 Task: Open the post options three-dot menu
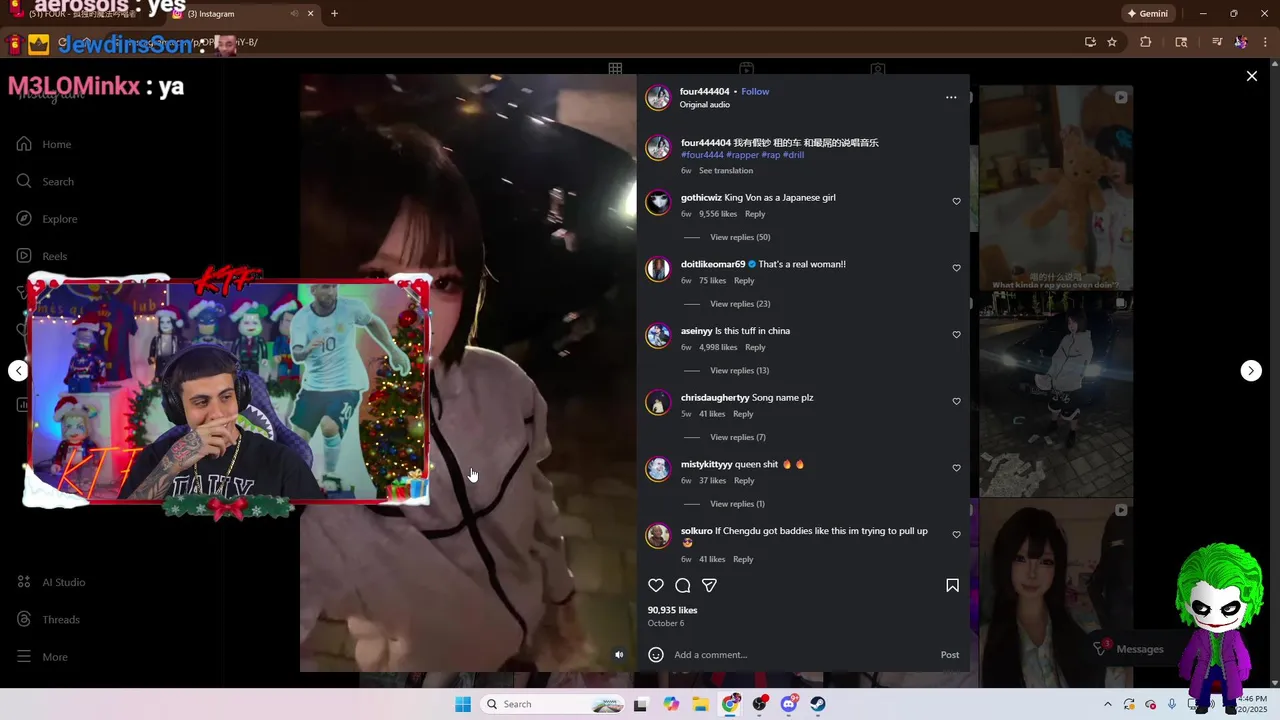coord(951,97)
